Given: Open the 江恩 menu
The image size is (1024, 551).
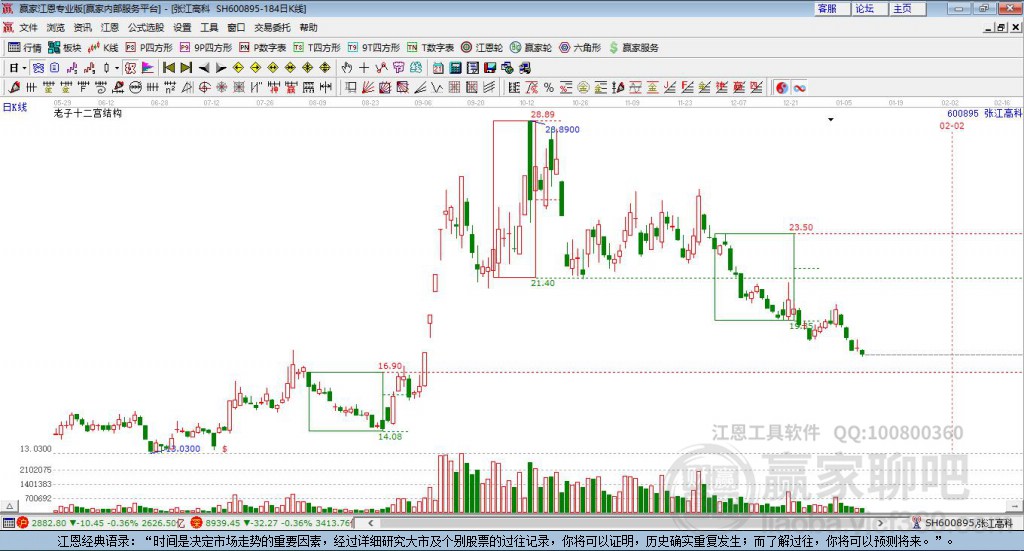Looking at the screenshot, I should pos(110,27).
